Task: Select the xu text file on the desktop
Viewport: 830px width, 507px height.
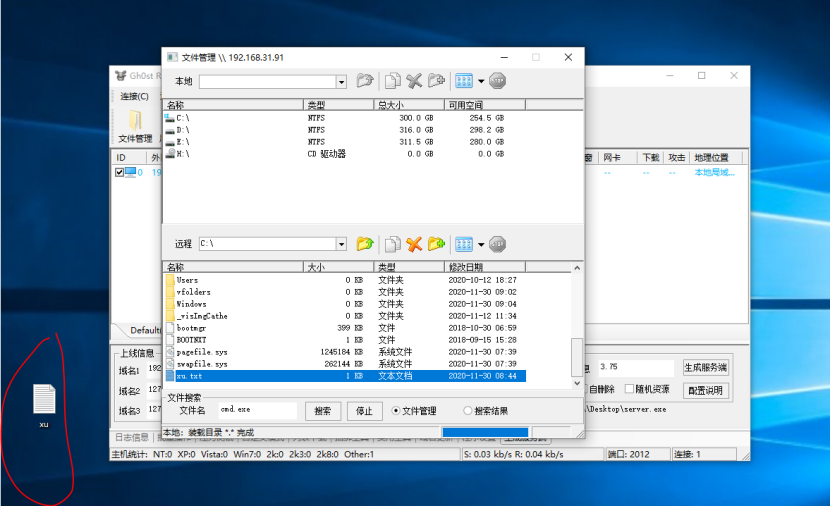Action: pos(44,405)
